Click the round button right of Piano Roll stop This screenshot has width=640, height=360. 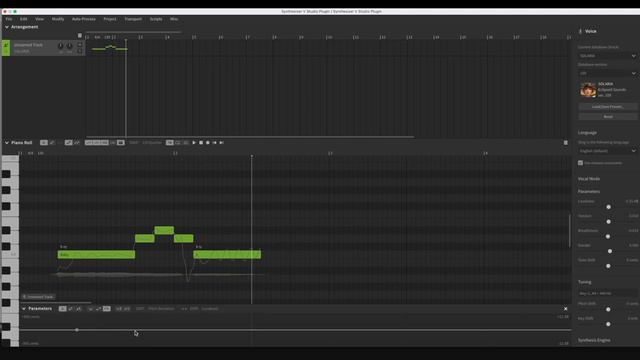coord(208,142)
